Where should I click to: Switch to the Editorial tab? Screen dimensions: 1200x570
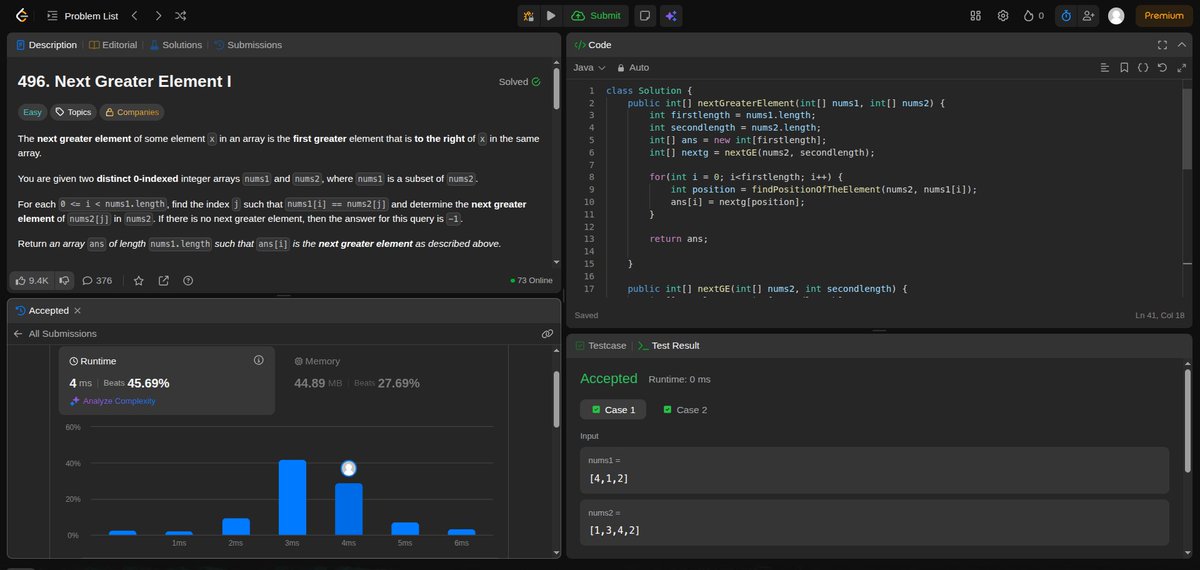coord(113,45)
